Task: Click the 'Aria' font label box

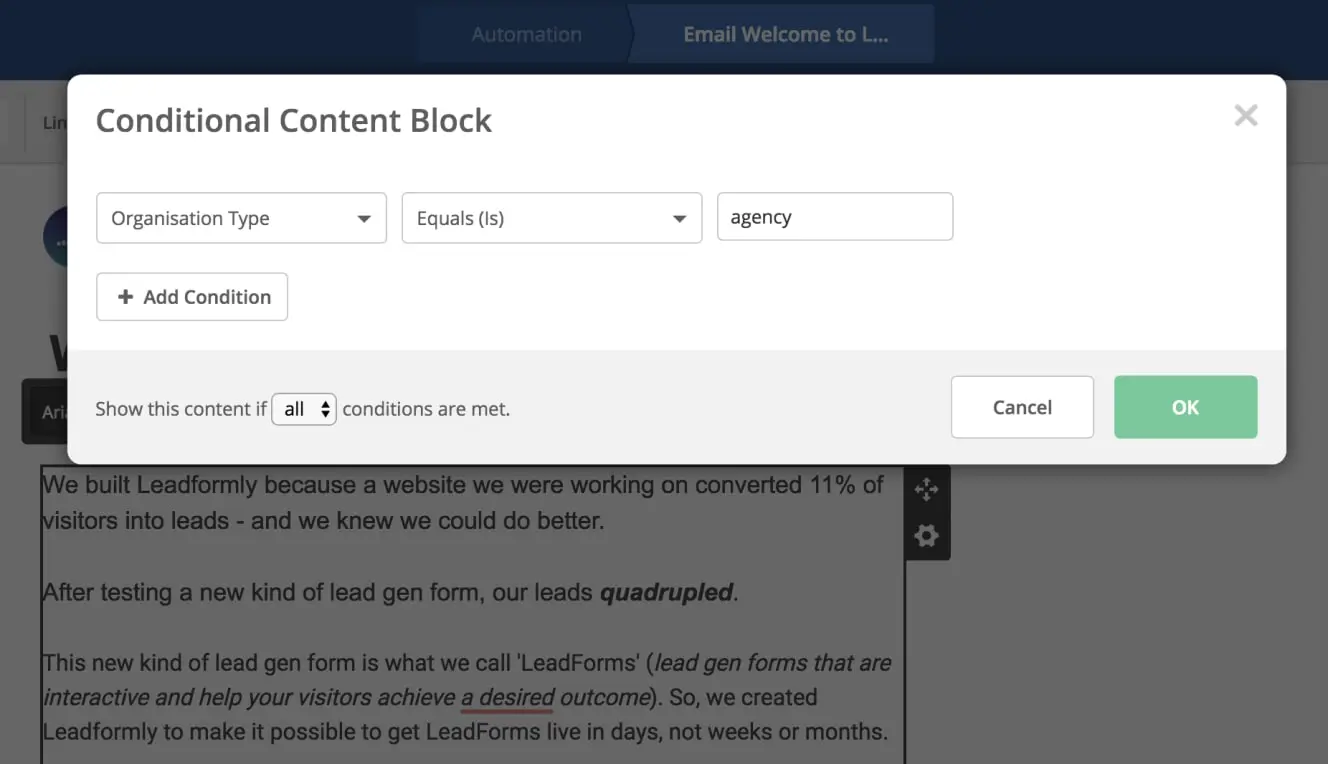Action: pos(52,410)
